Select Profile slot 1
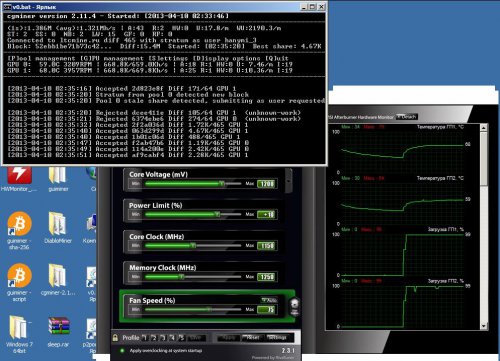Screen dimensions: 500x361 [x=145, y=338]
